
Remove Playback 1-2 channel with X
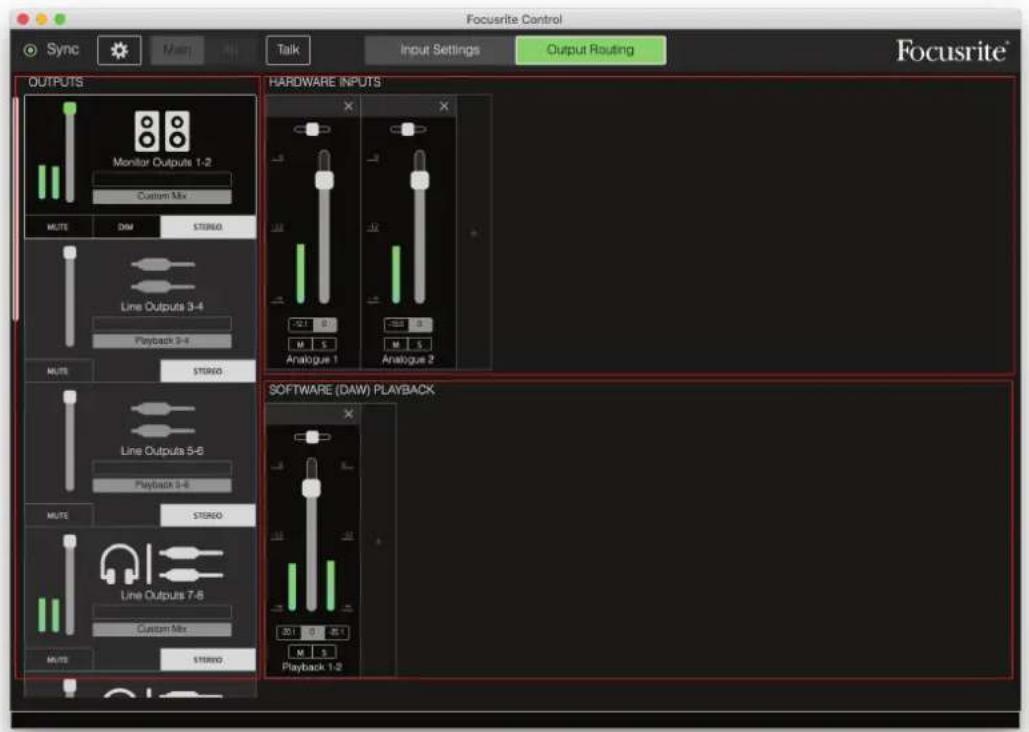click(348, 414)
